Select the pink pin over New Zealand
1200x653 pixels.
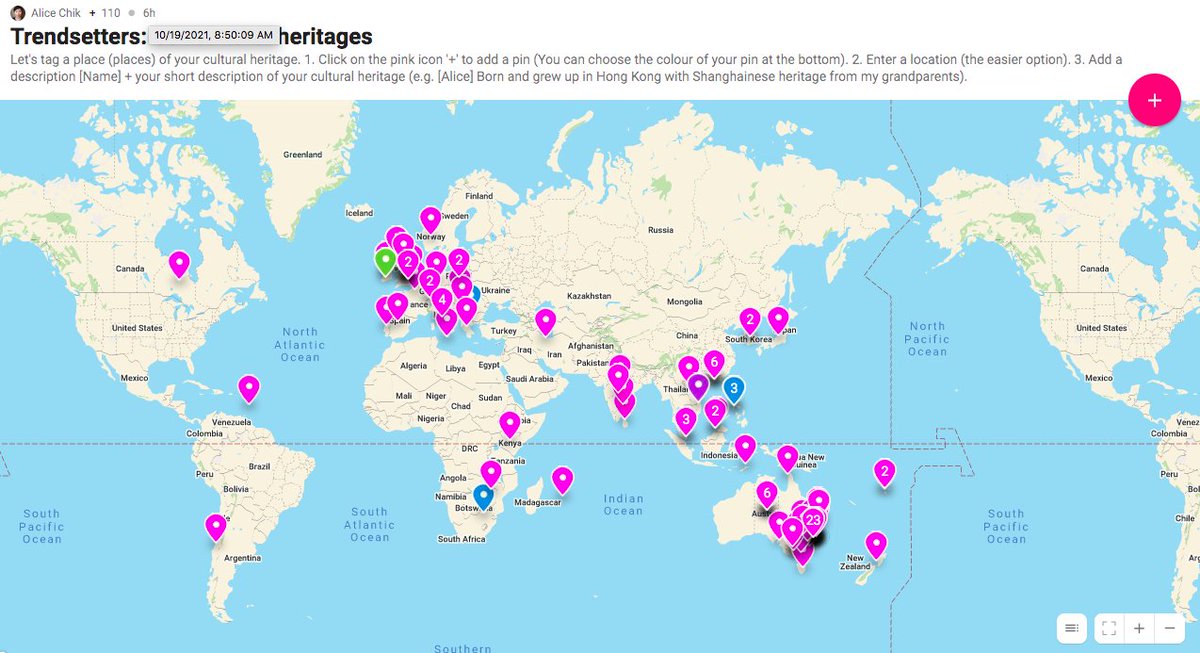876,544
